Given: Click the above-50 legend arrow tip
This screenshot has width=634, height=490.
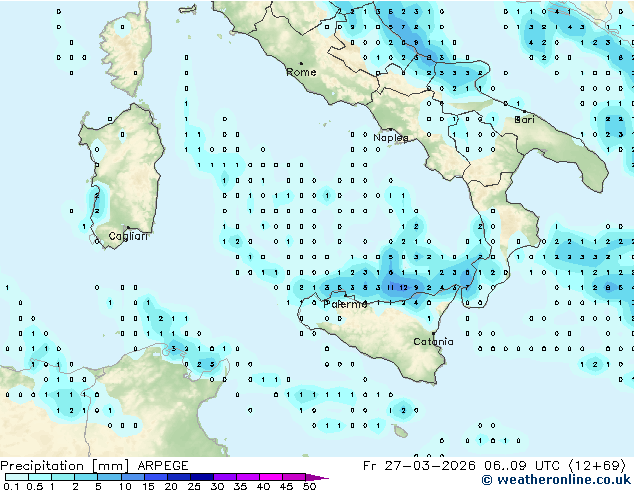Looking at the screenshot, I should 317,477.
